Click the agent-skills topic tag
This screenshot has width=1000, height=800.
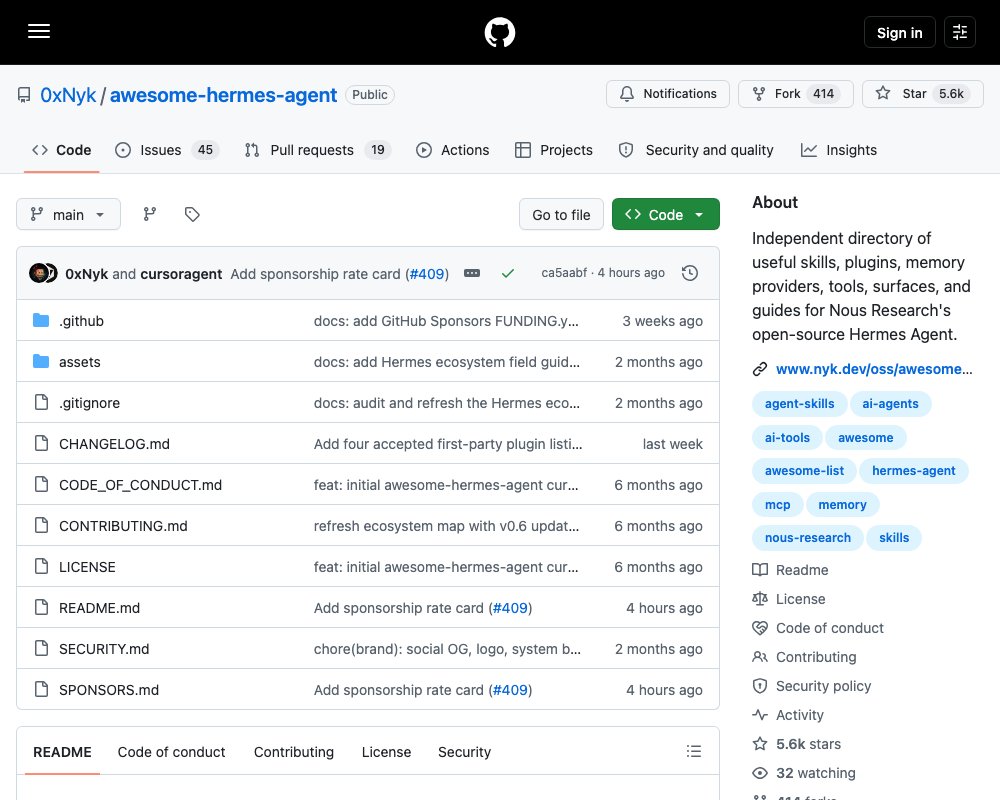pyautogui.click(x=799, y=403)
